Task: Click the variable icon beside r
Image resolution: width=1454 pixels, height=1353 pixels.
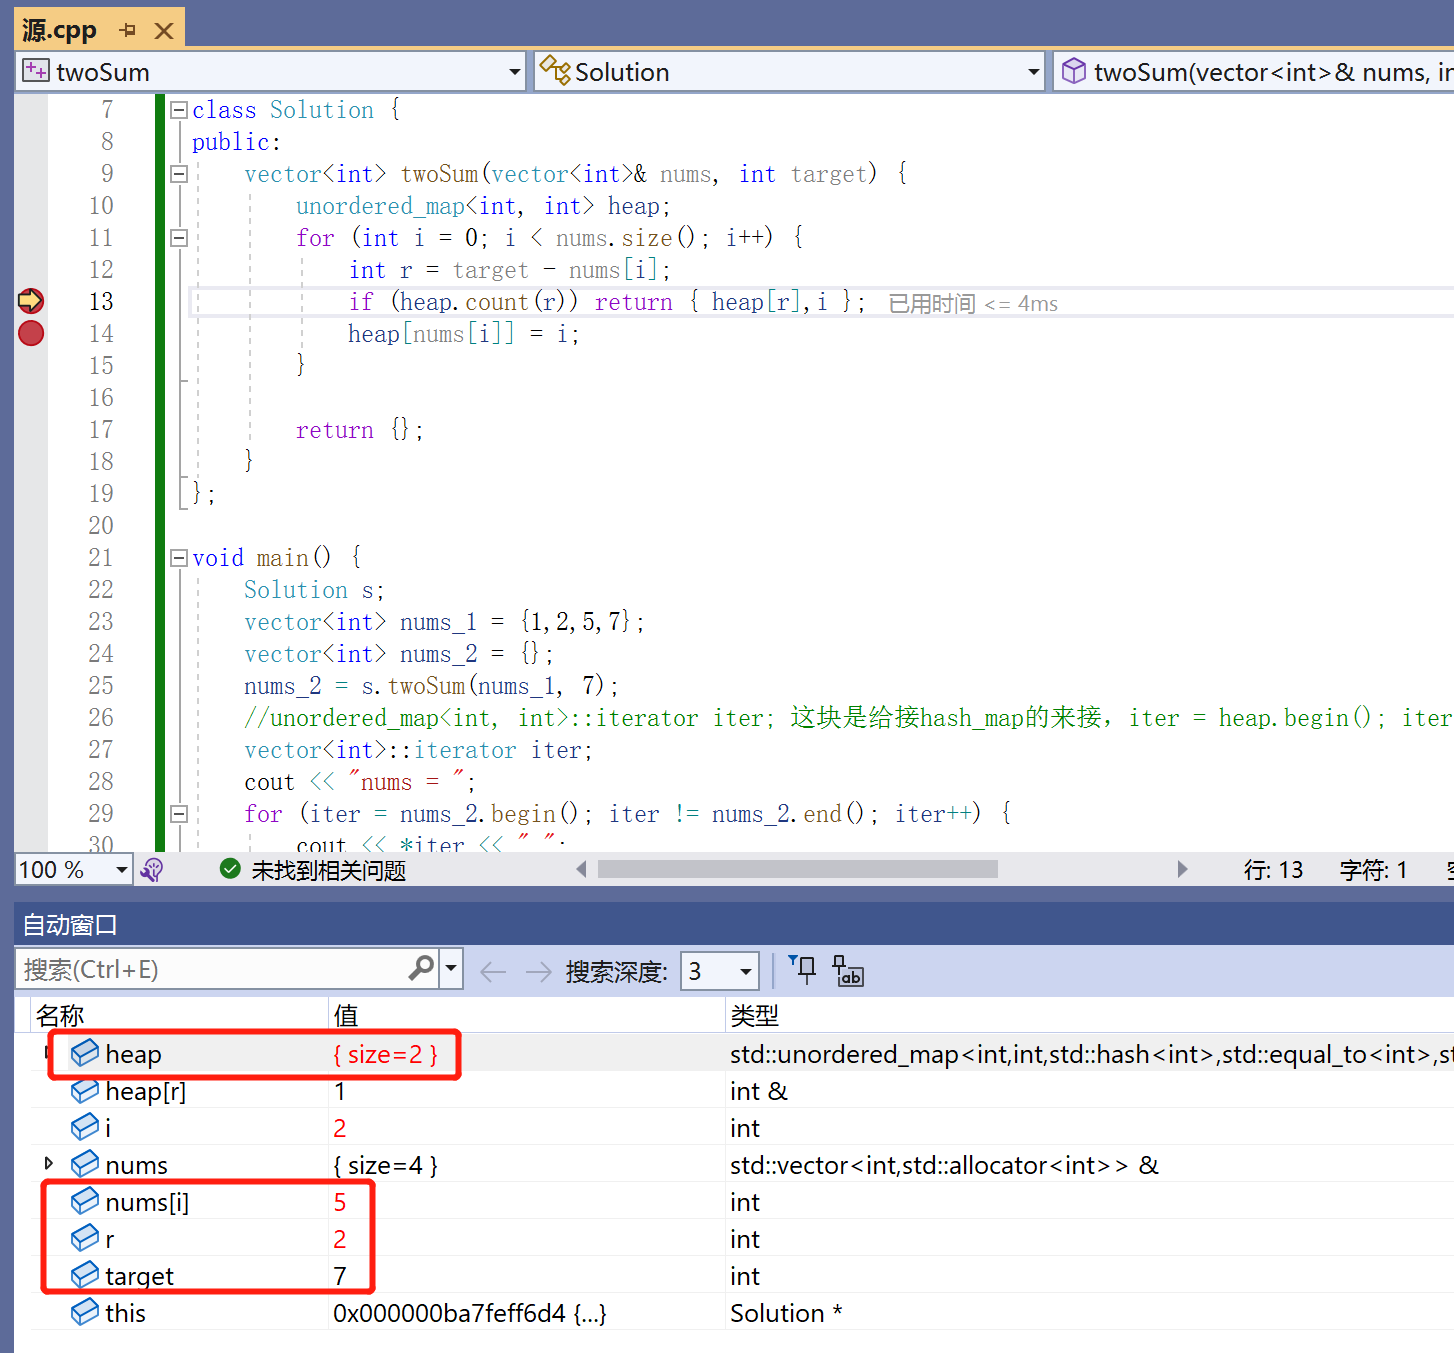Action: [85, 1237]
